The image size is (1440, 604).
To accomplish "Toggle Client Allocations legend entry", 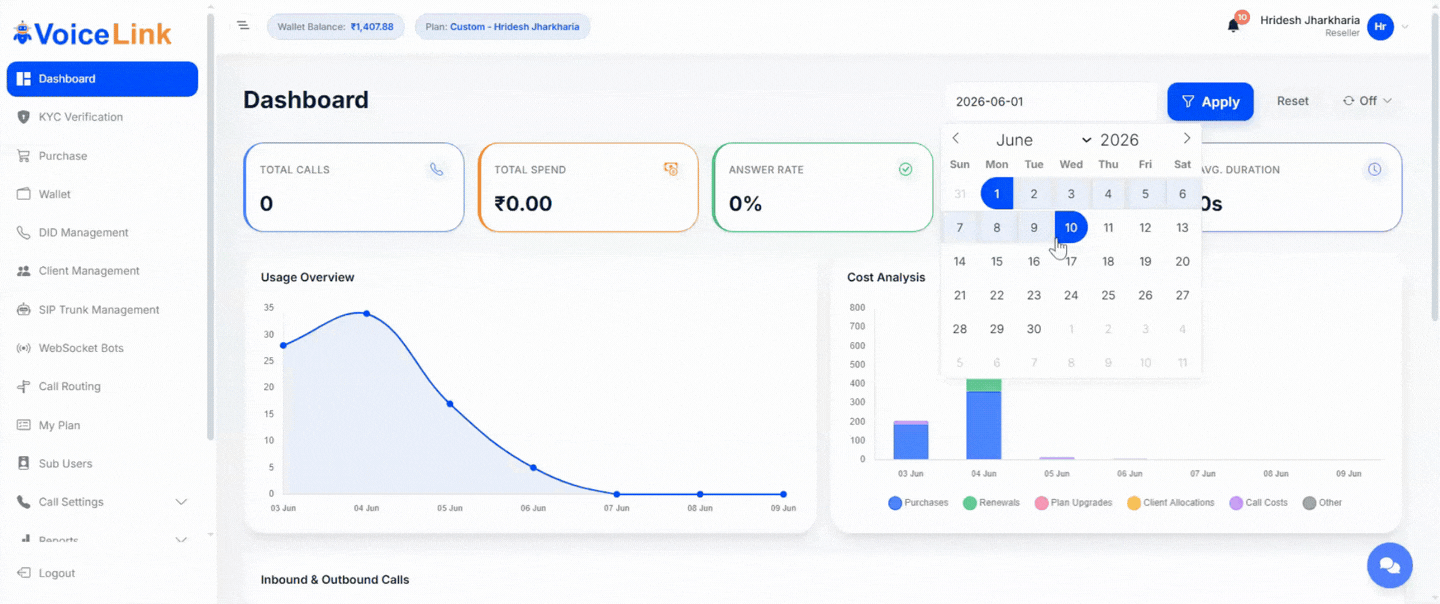I will coord(1171,503).
